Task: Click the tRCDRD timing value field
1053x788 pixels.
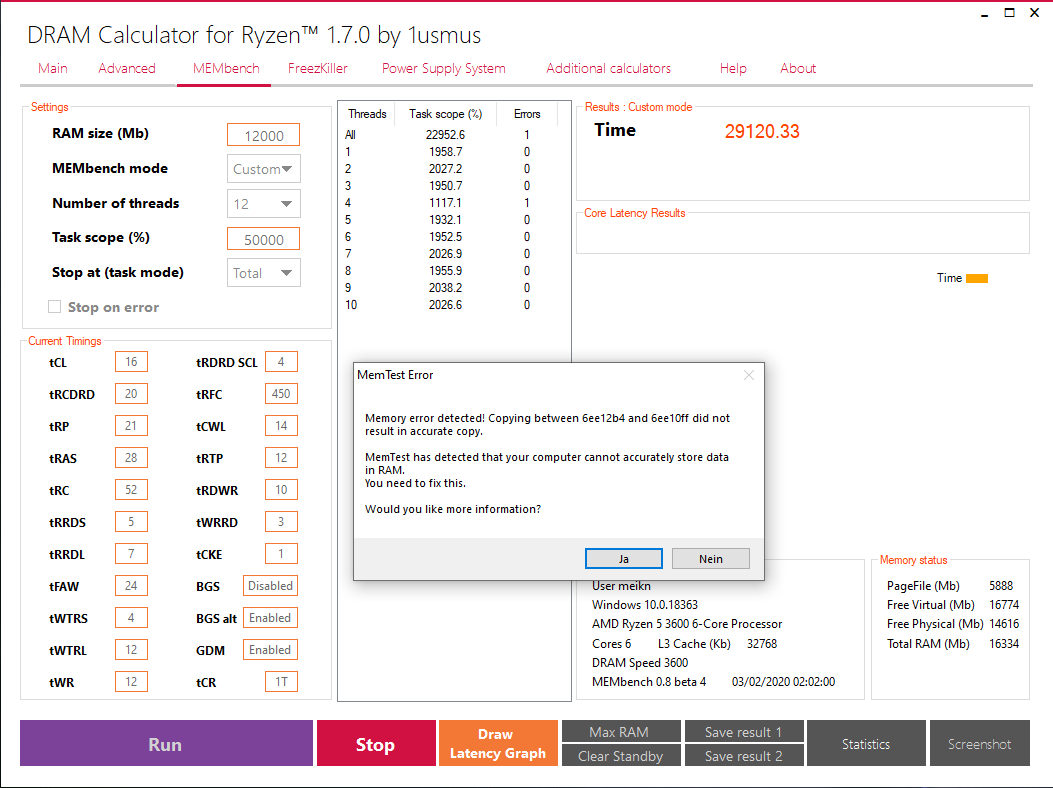Action: (131, 394)
